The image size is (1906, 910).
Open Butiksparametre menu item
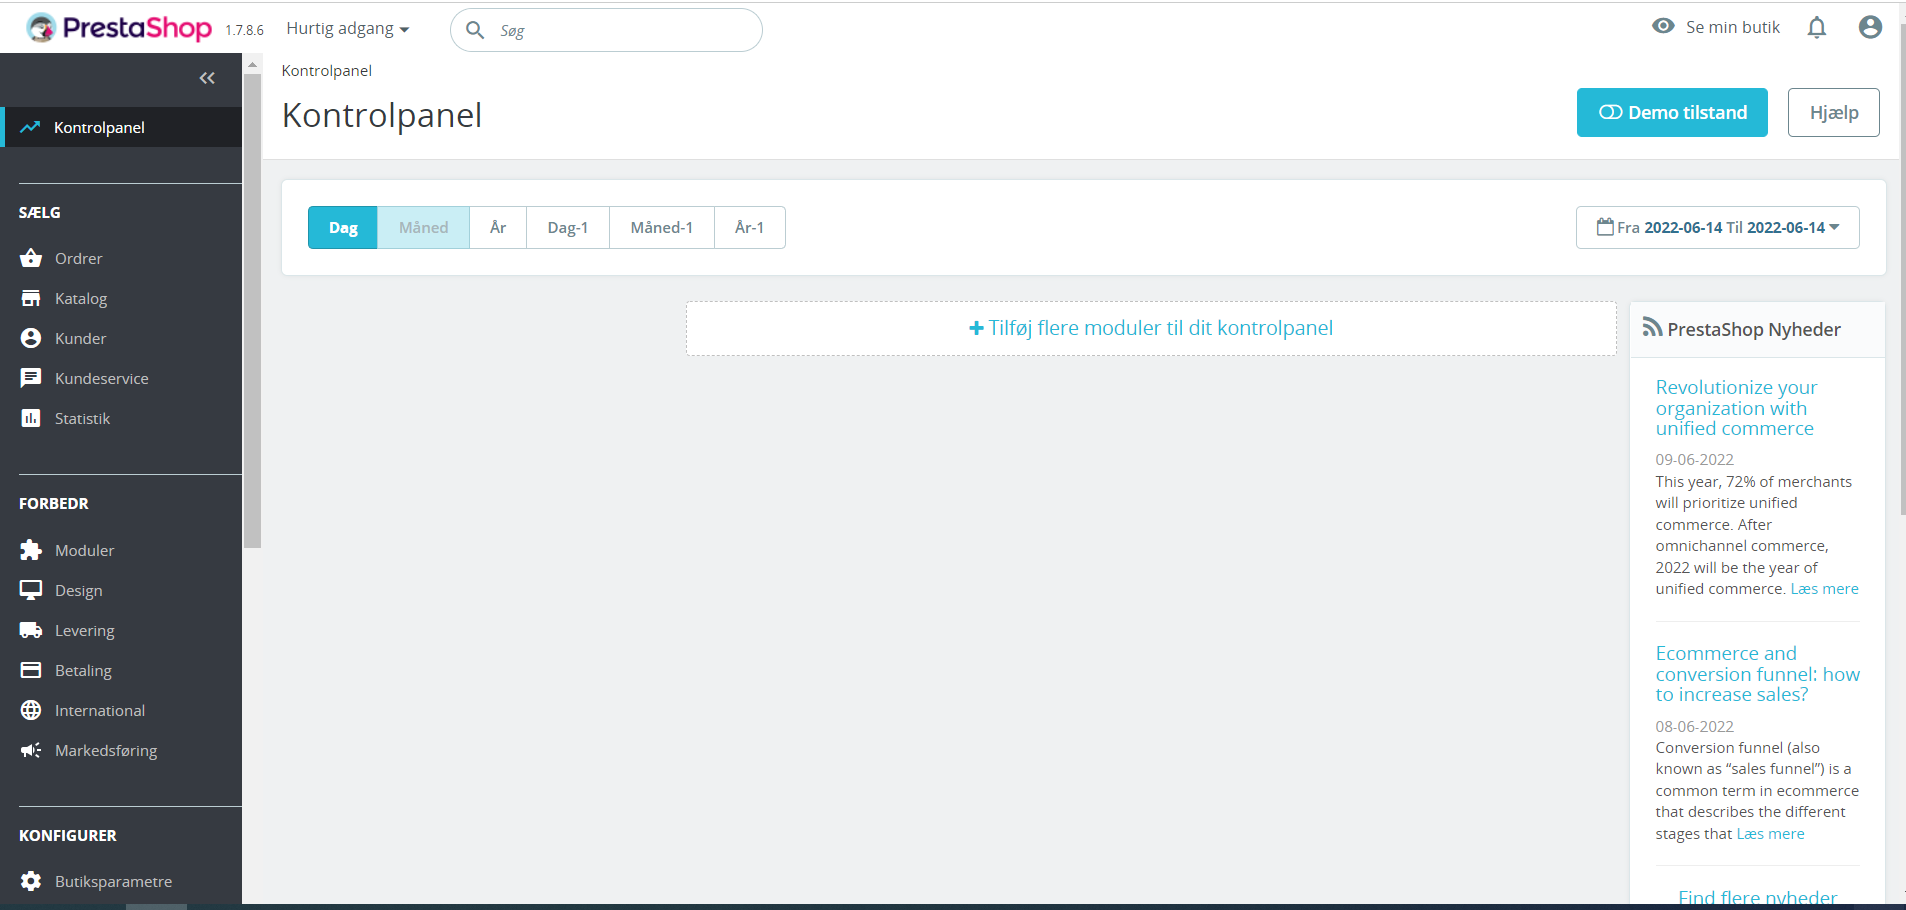(x=121, y=881)
